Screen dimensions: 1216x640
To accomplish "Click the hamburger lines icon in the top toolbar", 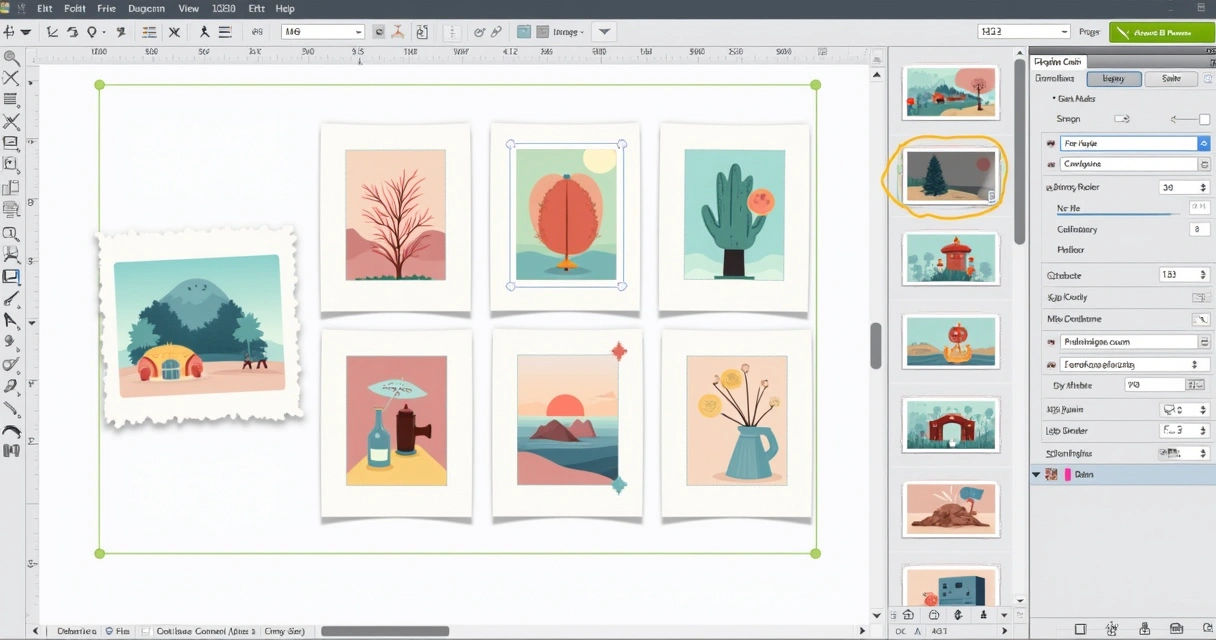I will click(x=224, y=32).
